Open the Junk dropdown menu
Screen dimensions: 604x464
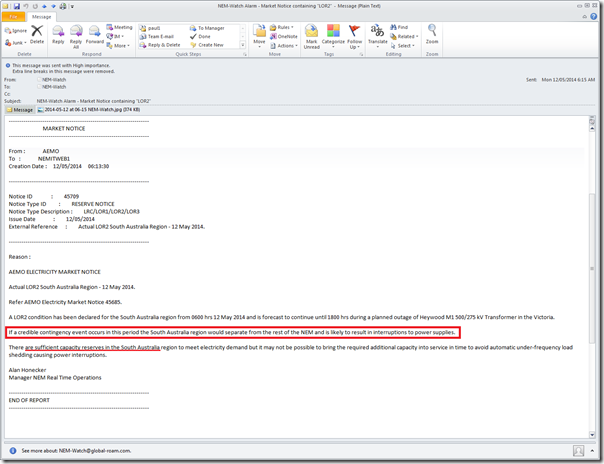[16, 43]
